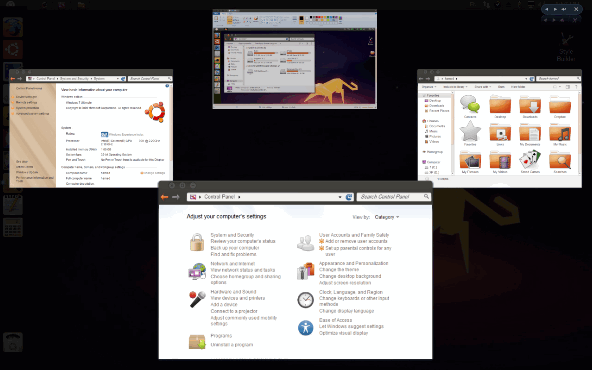Open My Videos folder in Explorer window

coord(500,160)
